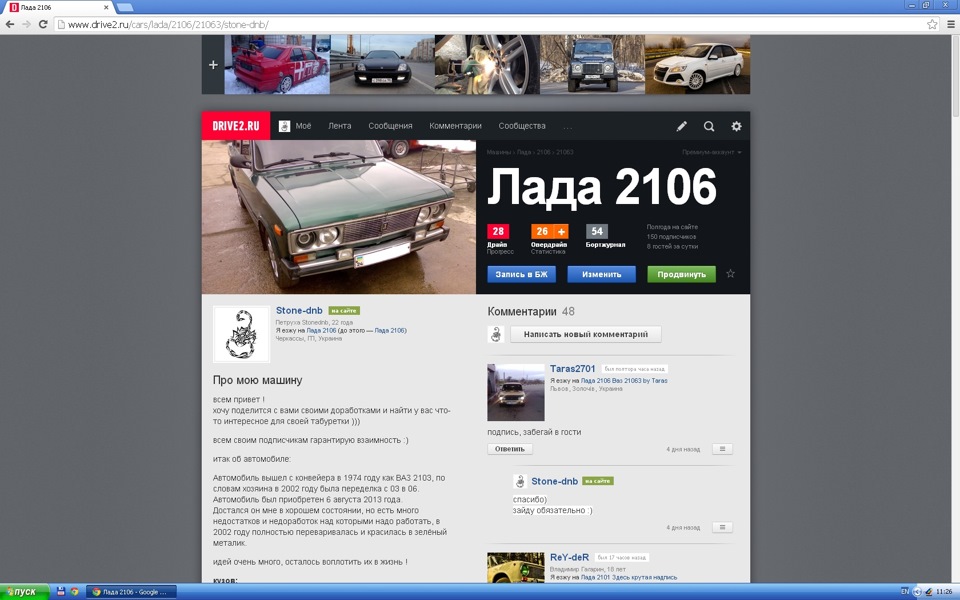Click the Прогресс link under Drive
This screenshot has width=960, height=600.
point(500,252)
